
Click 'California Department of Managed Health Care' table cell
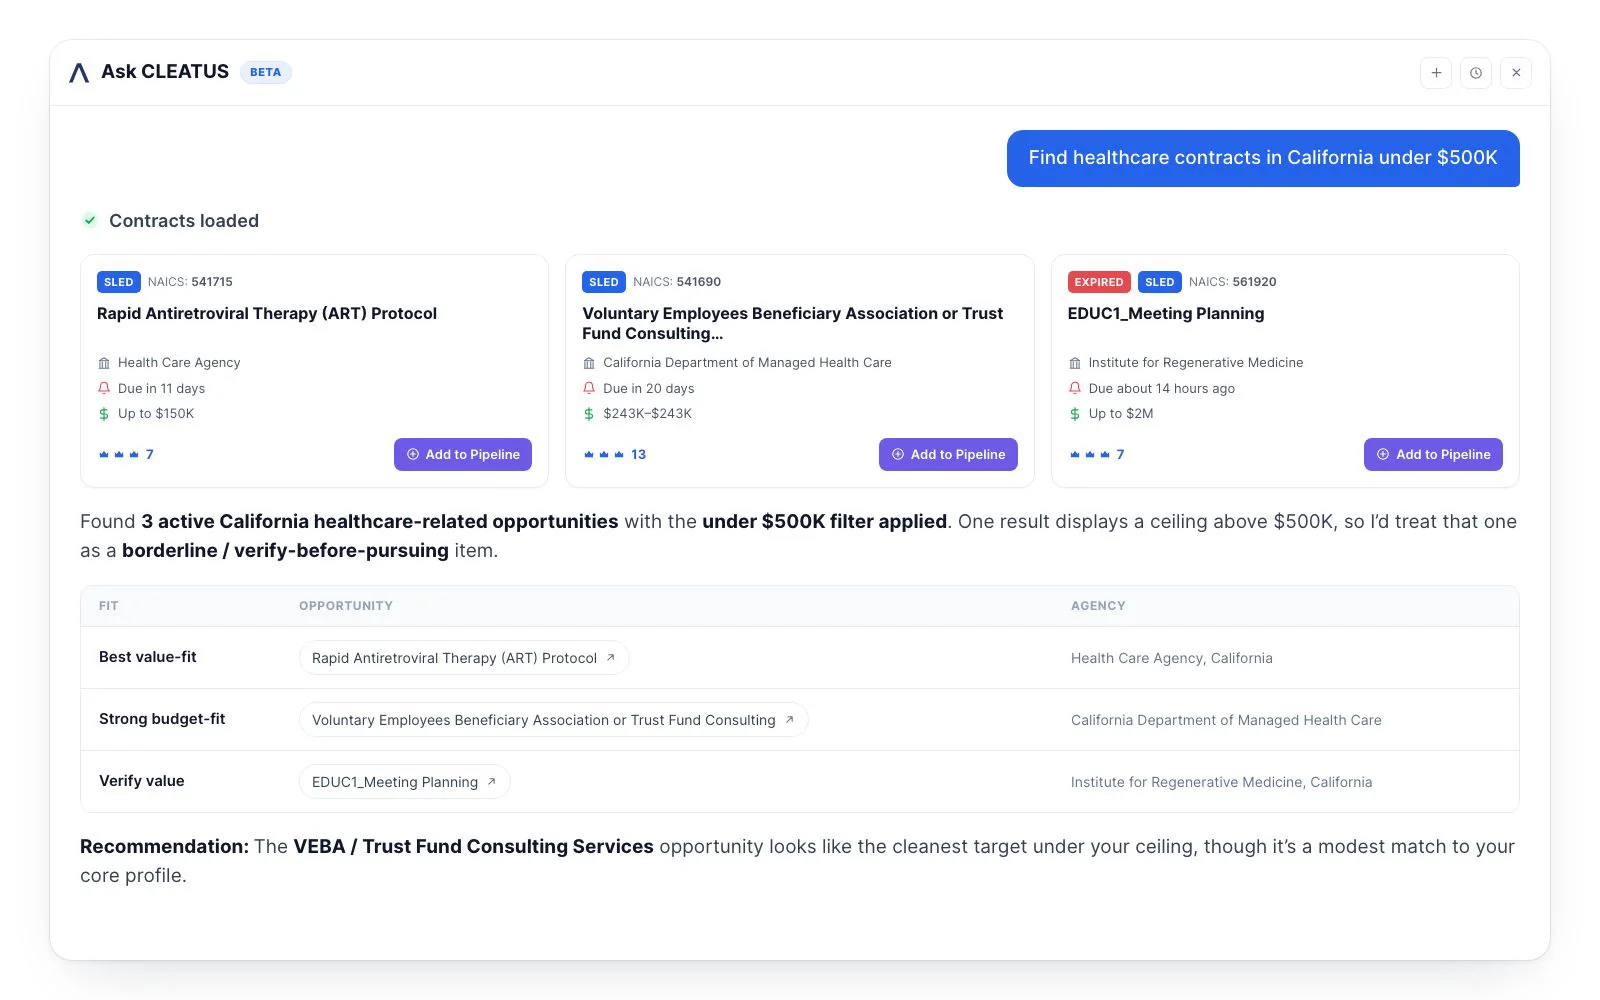1226,720
